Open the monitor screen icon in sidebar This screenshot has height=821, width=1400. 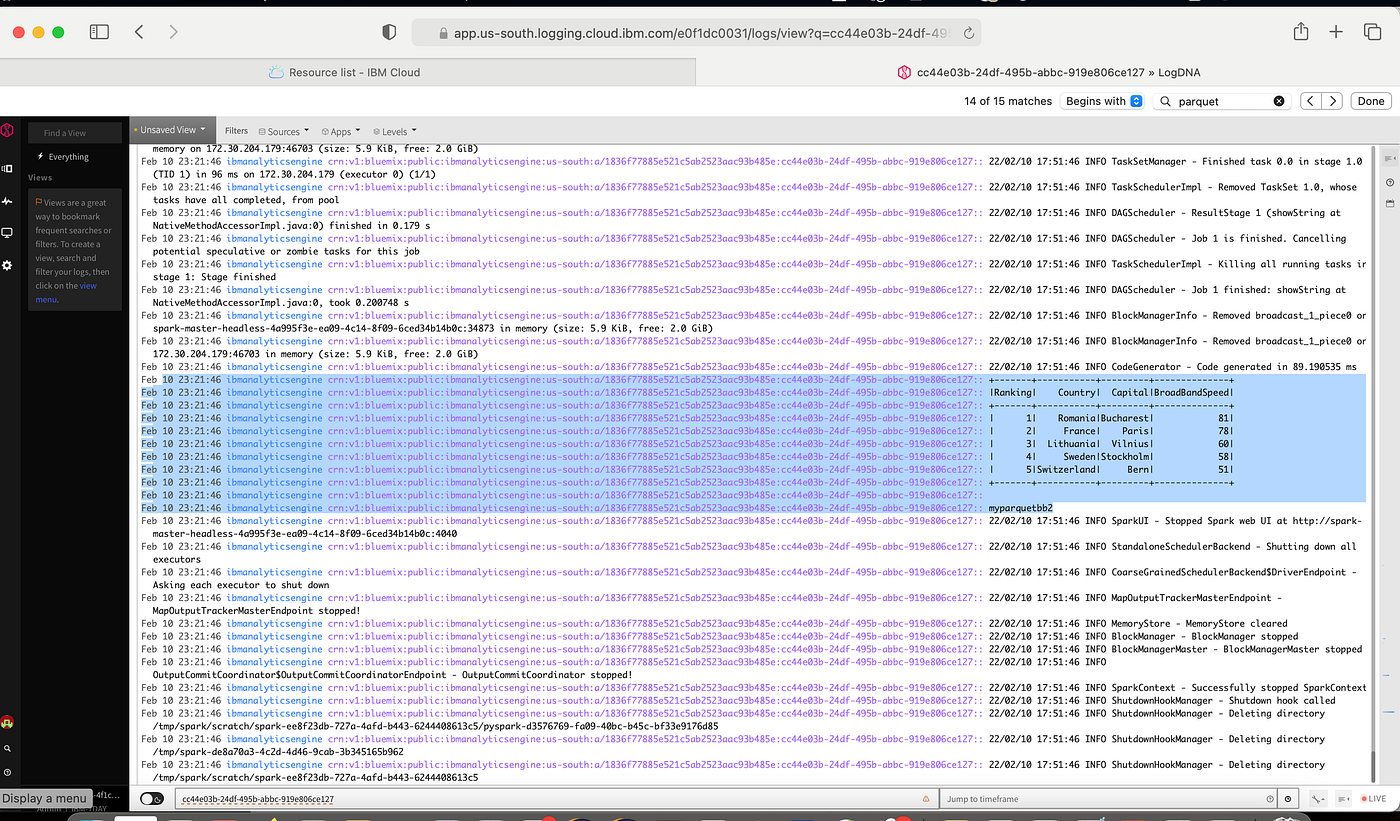point(7,233)
